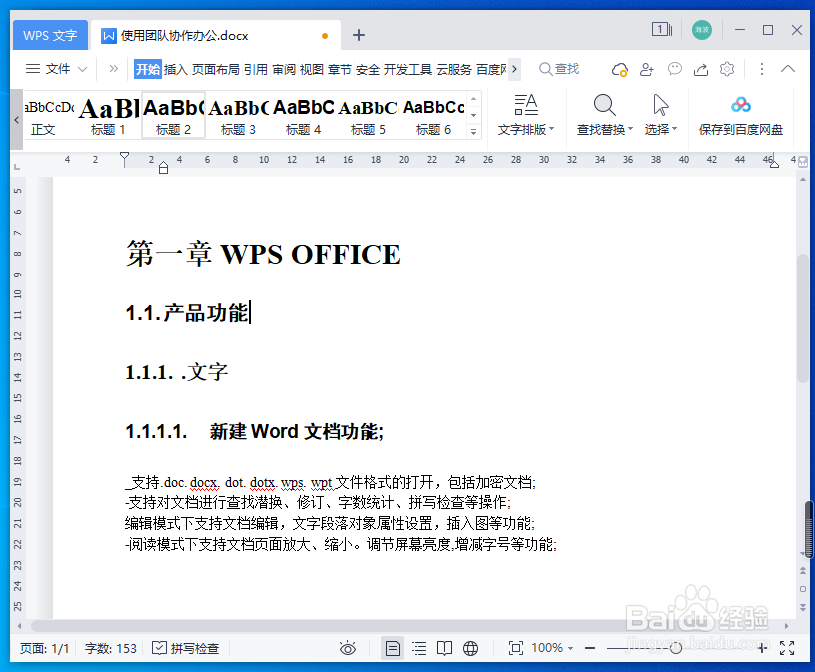
Task: Switch to outline view icon
Action: click(418, 648)
